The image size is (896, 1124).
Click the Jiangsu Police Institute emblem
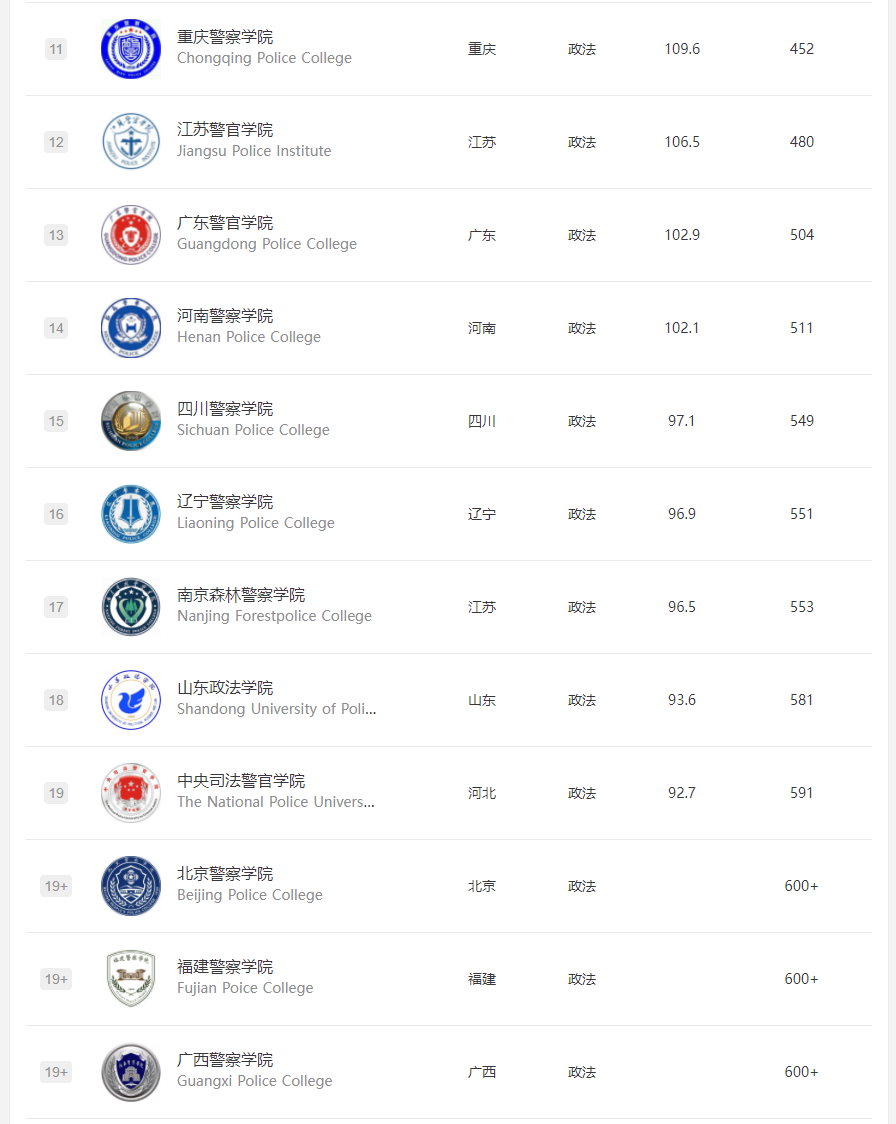coord(130,142)
